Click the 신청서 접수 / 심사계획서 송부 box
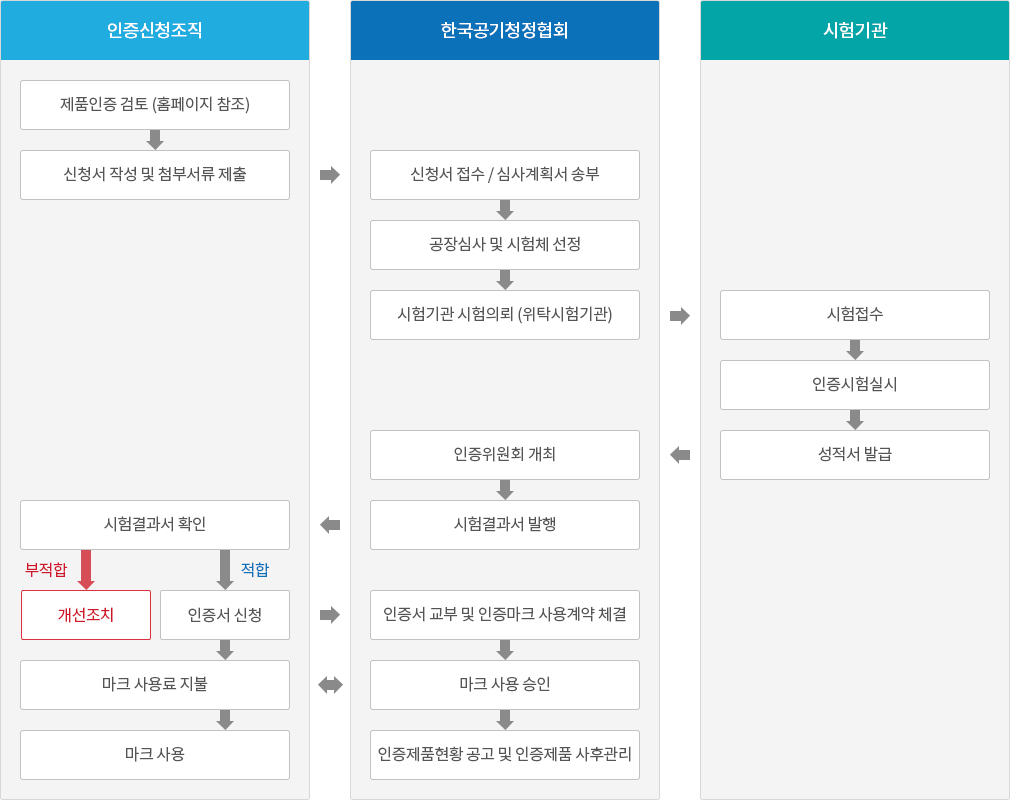 coord(505,175)
